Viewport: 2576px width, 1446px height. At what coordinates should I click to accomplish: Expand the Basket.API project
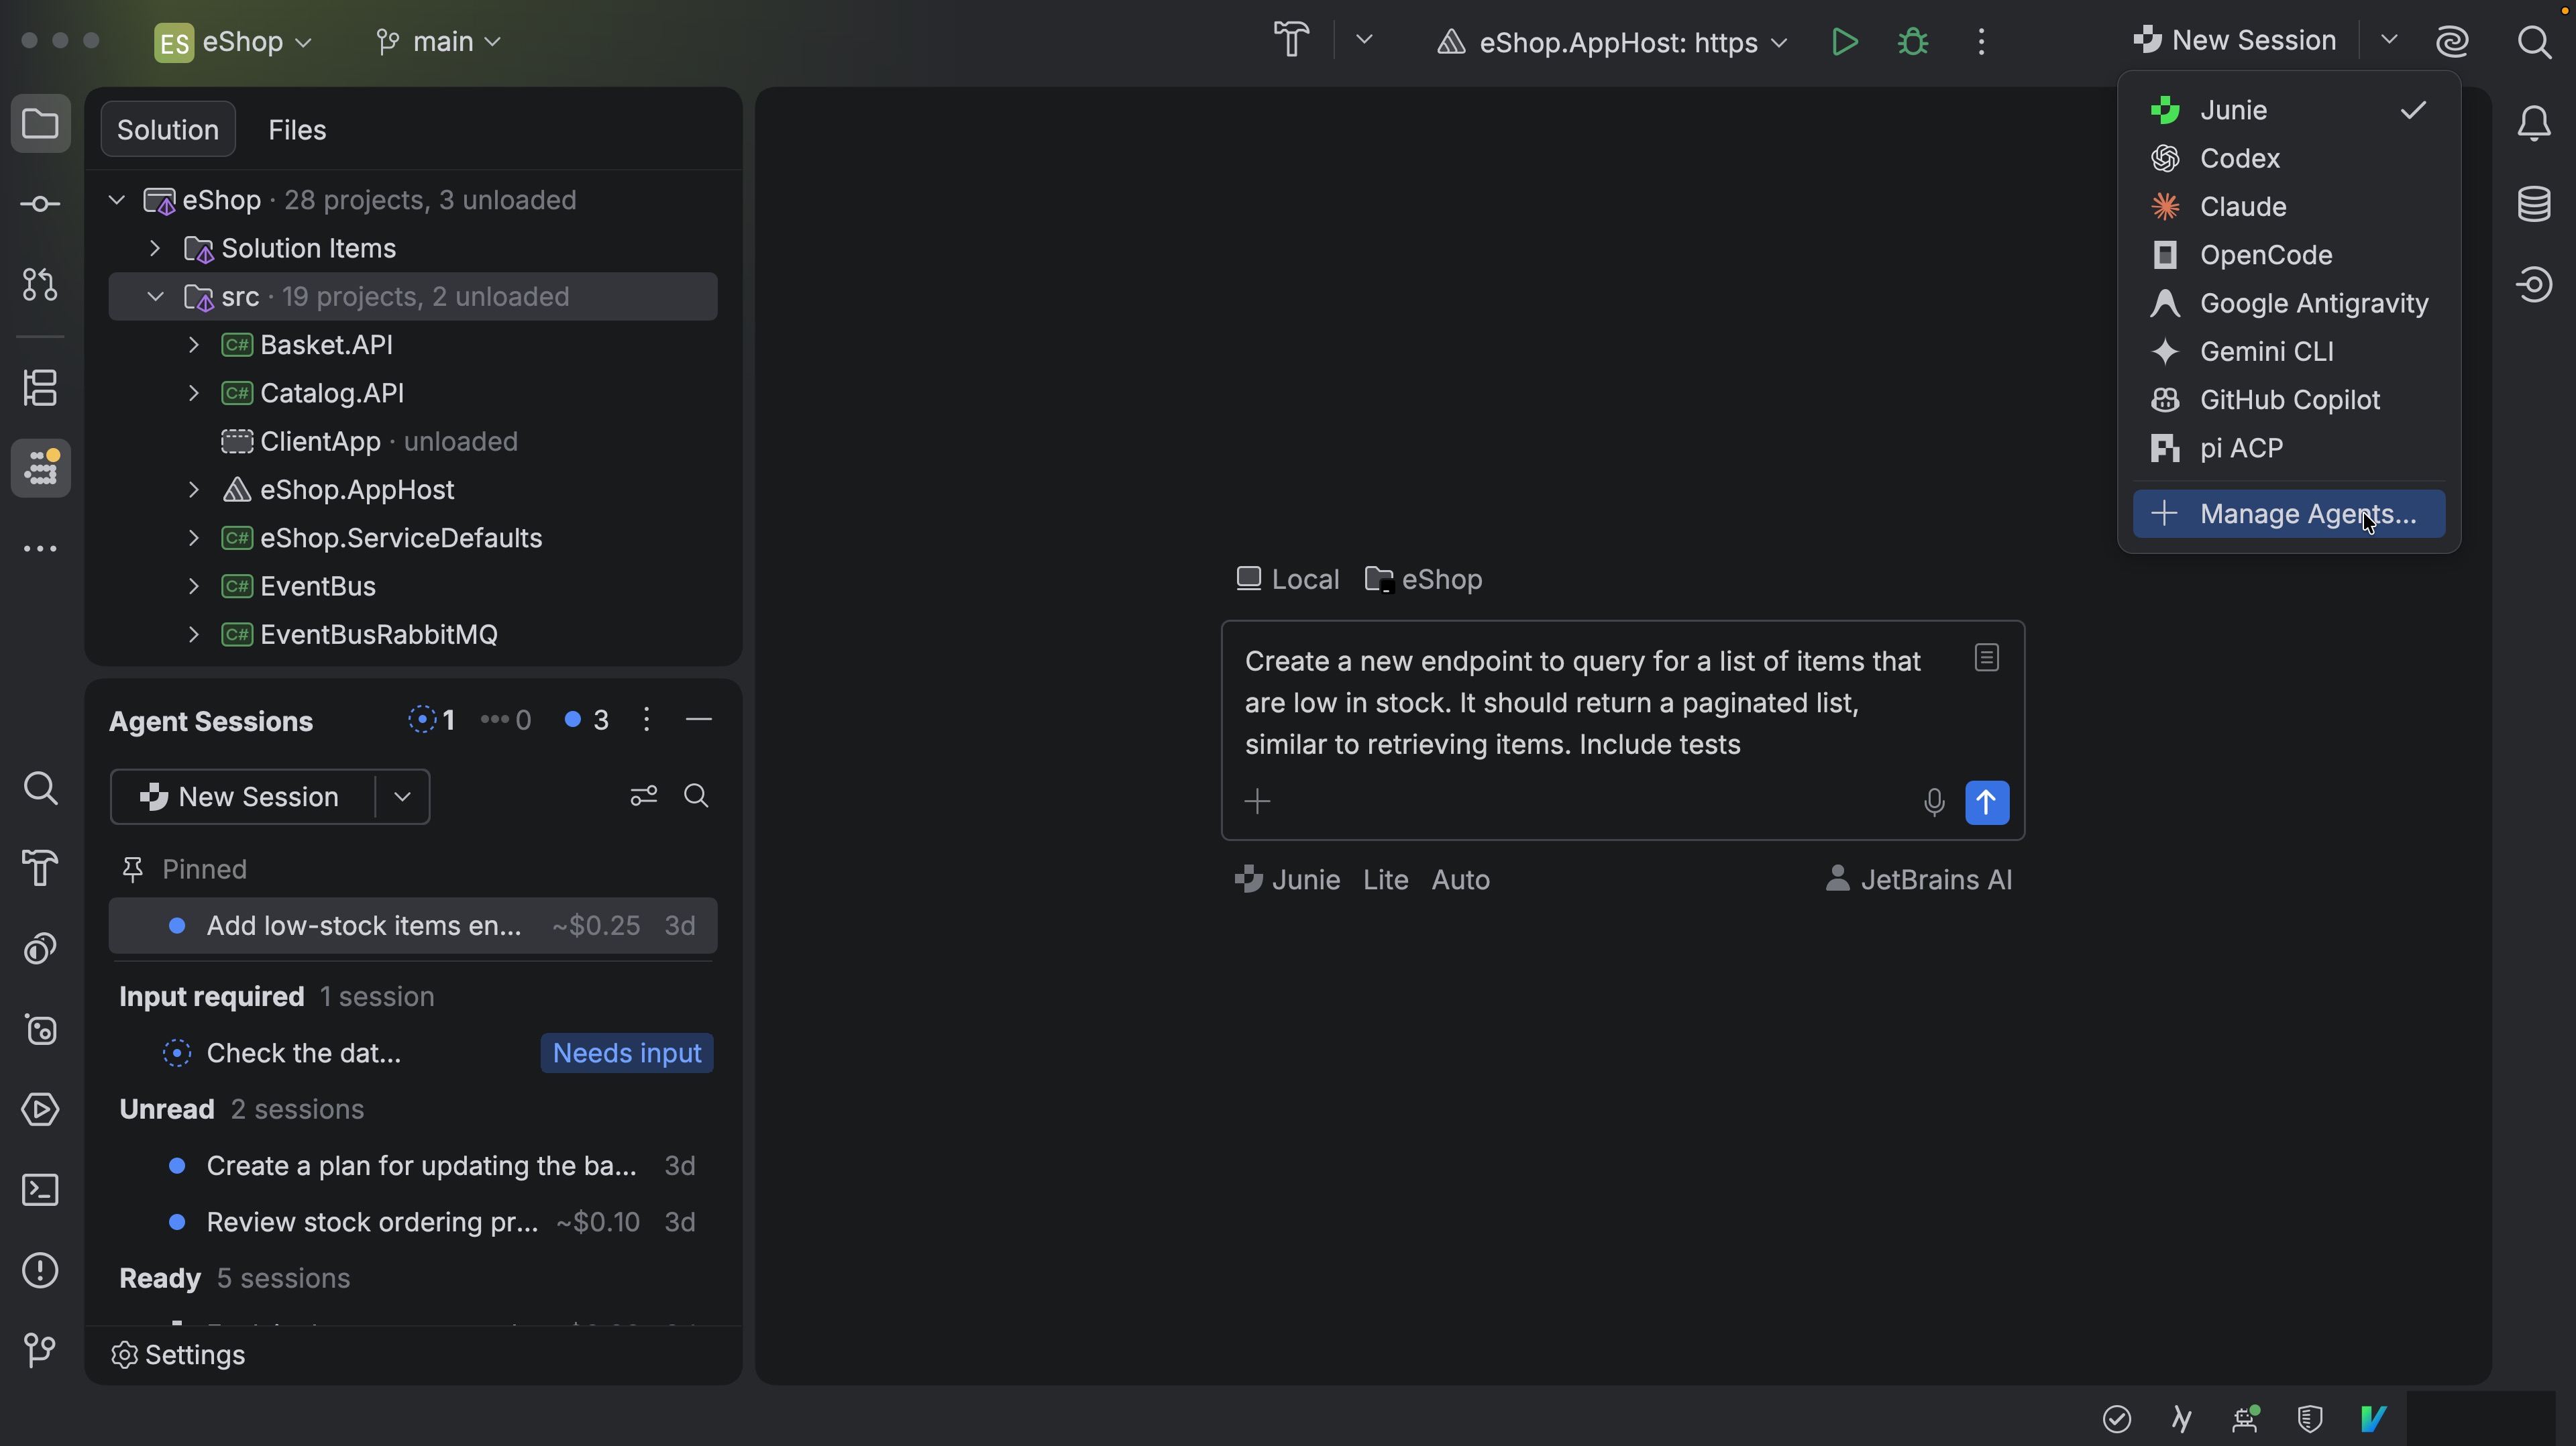[194, 345]
